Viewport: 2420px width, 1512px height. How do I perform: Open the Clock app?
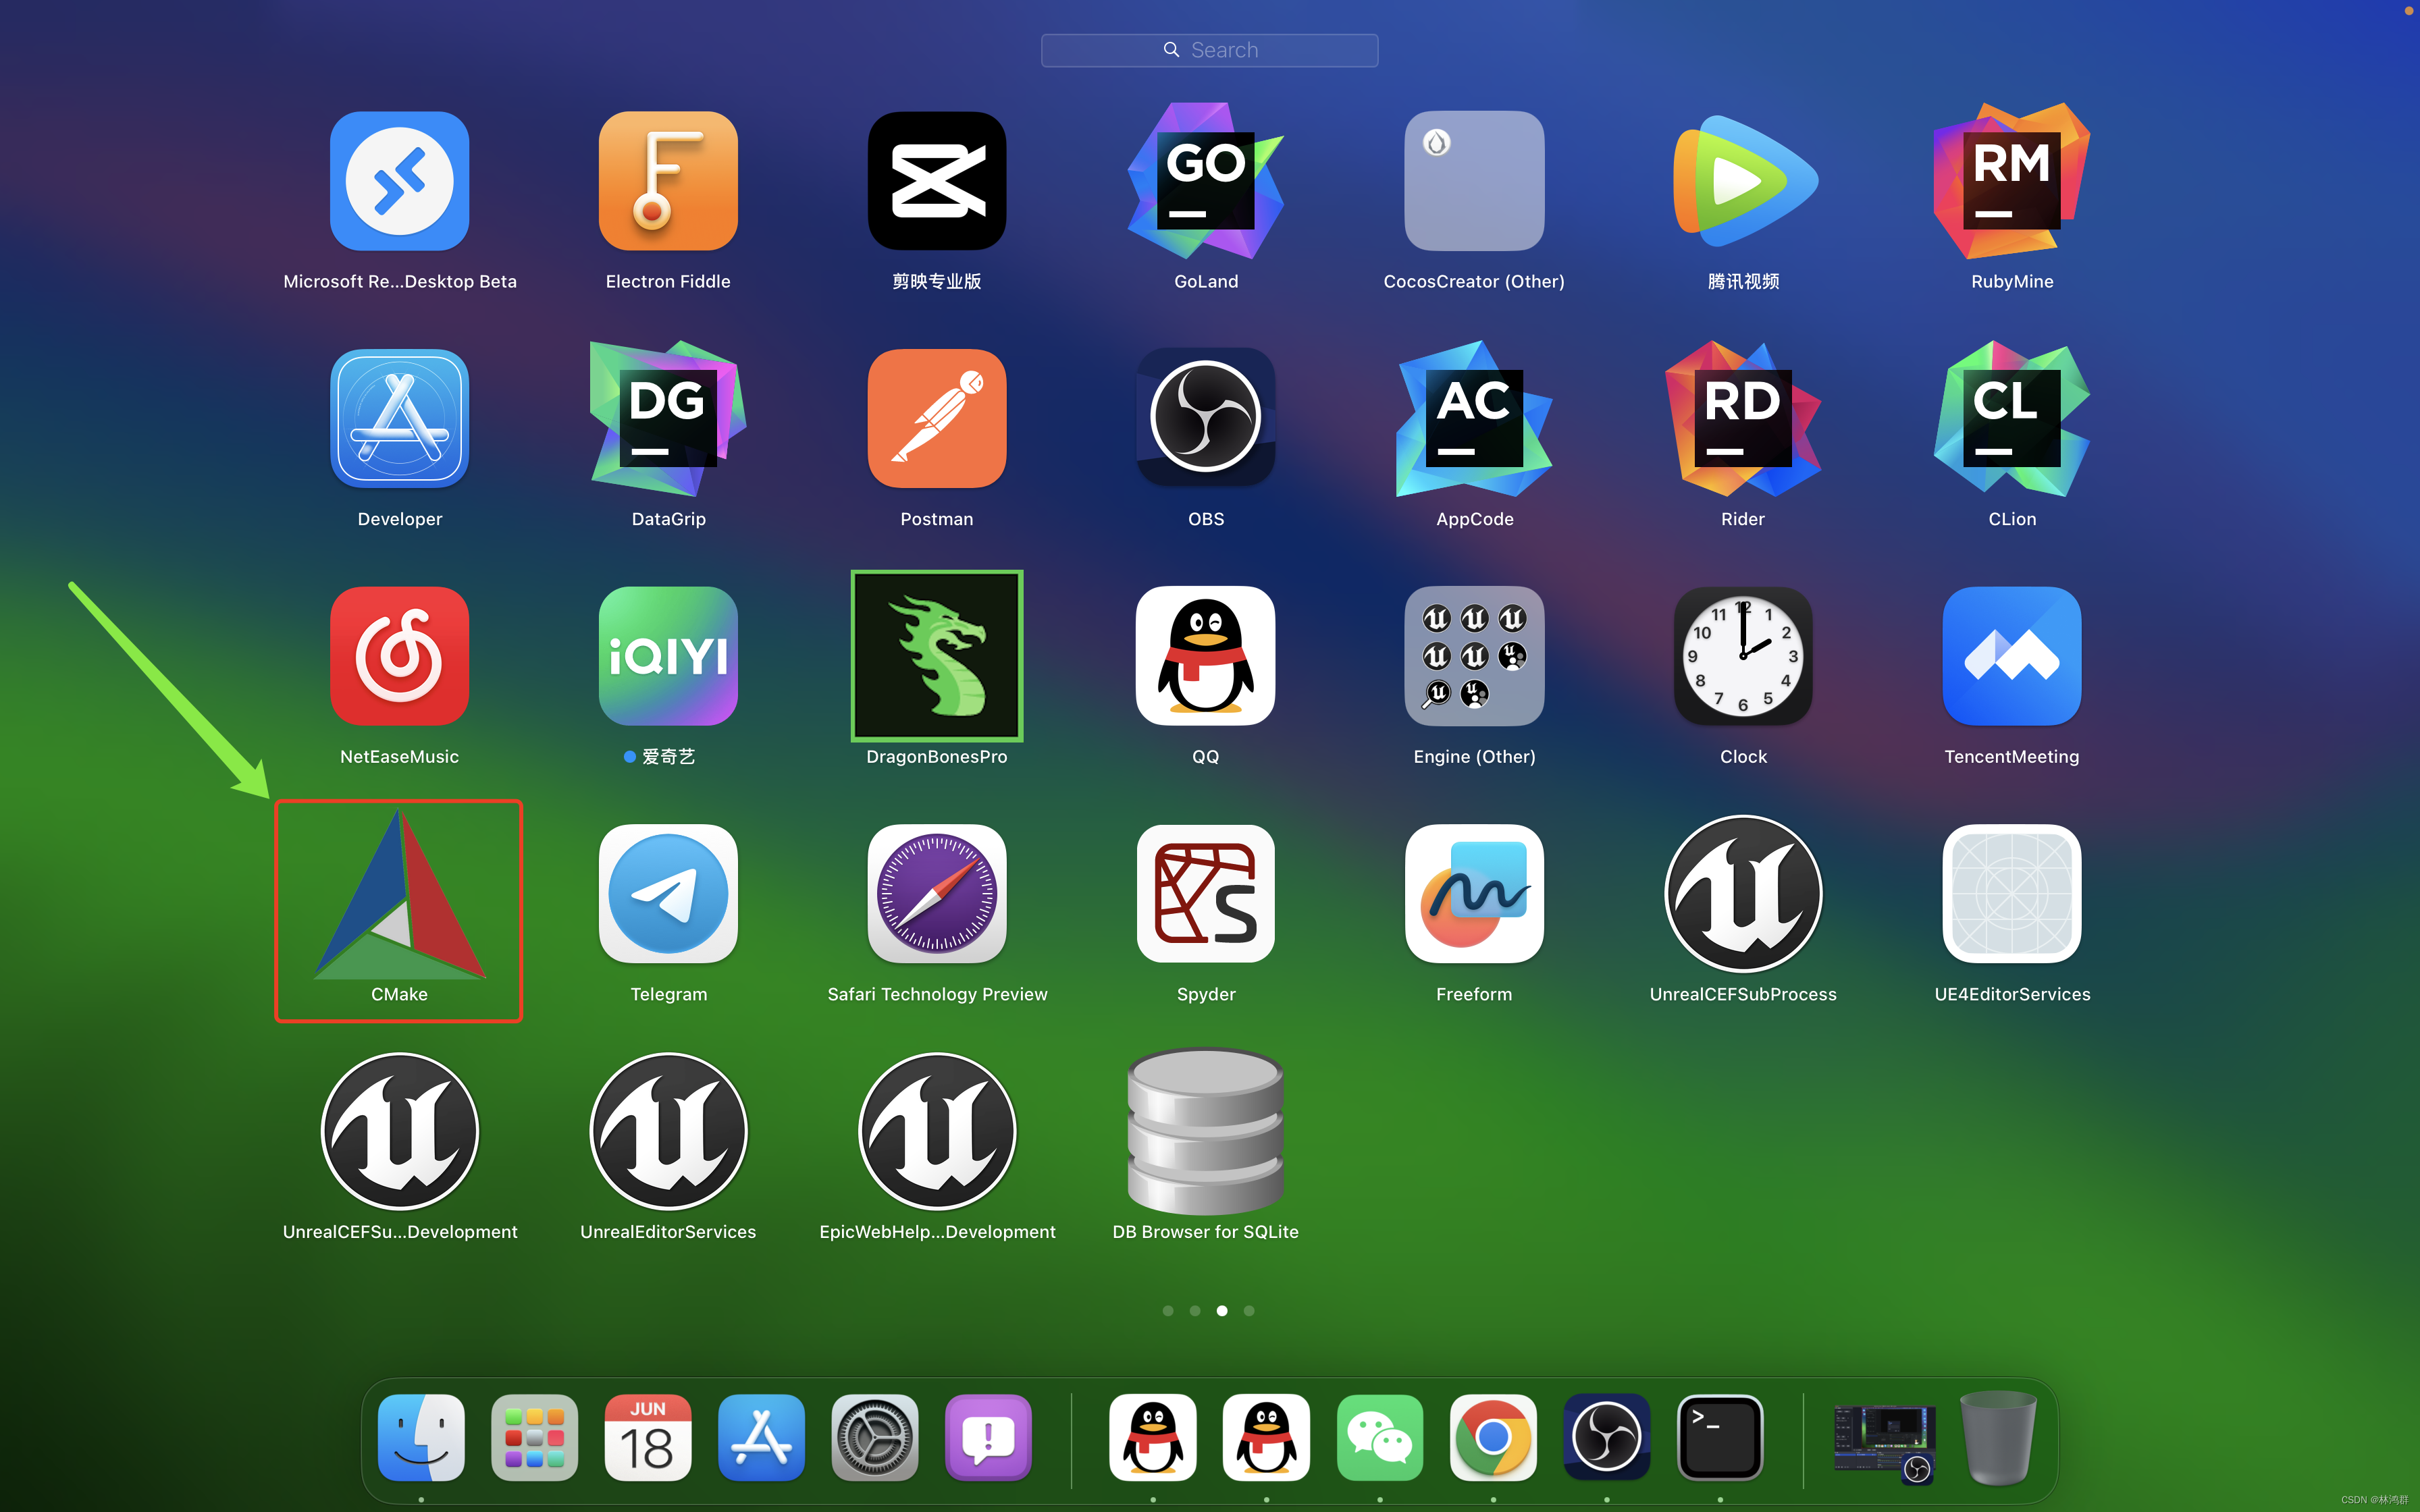(1743, 656)
